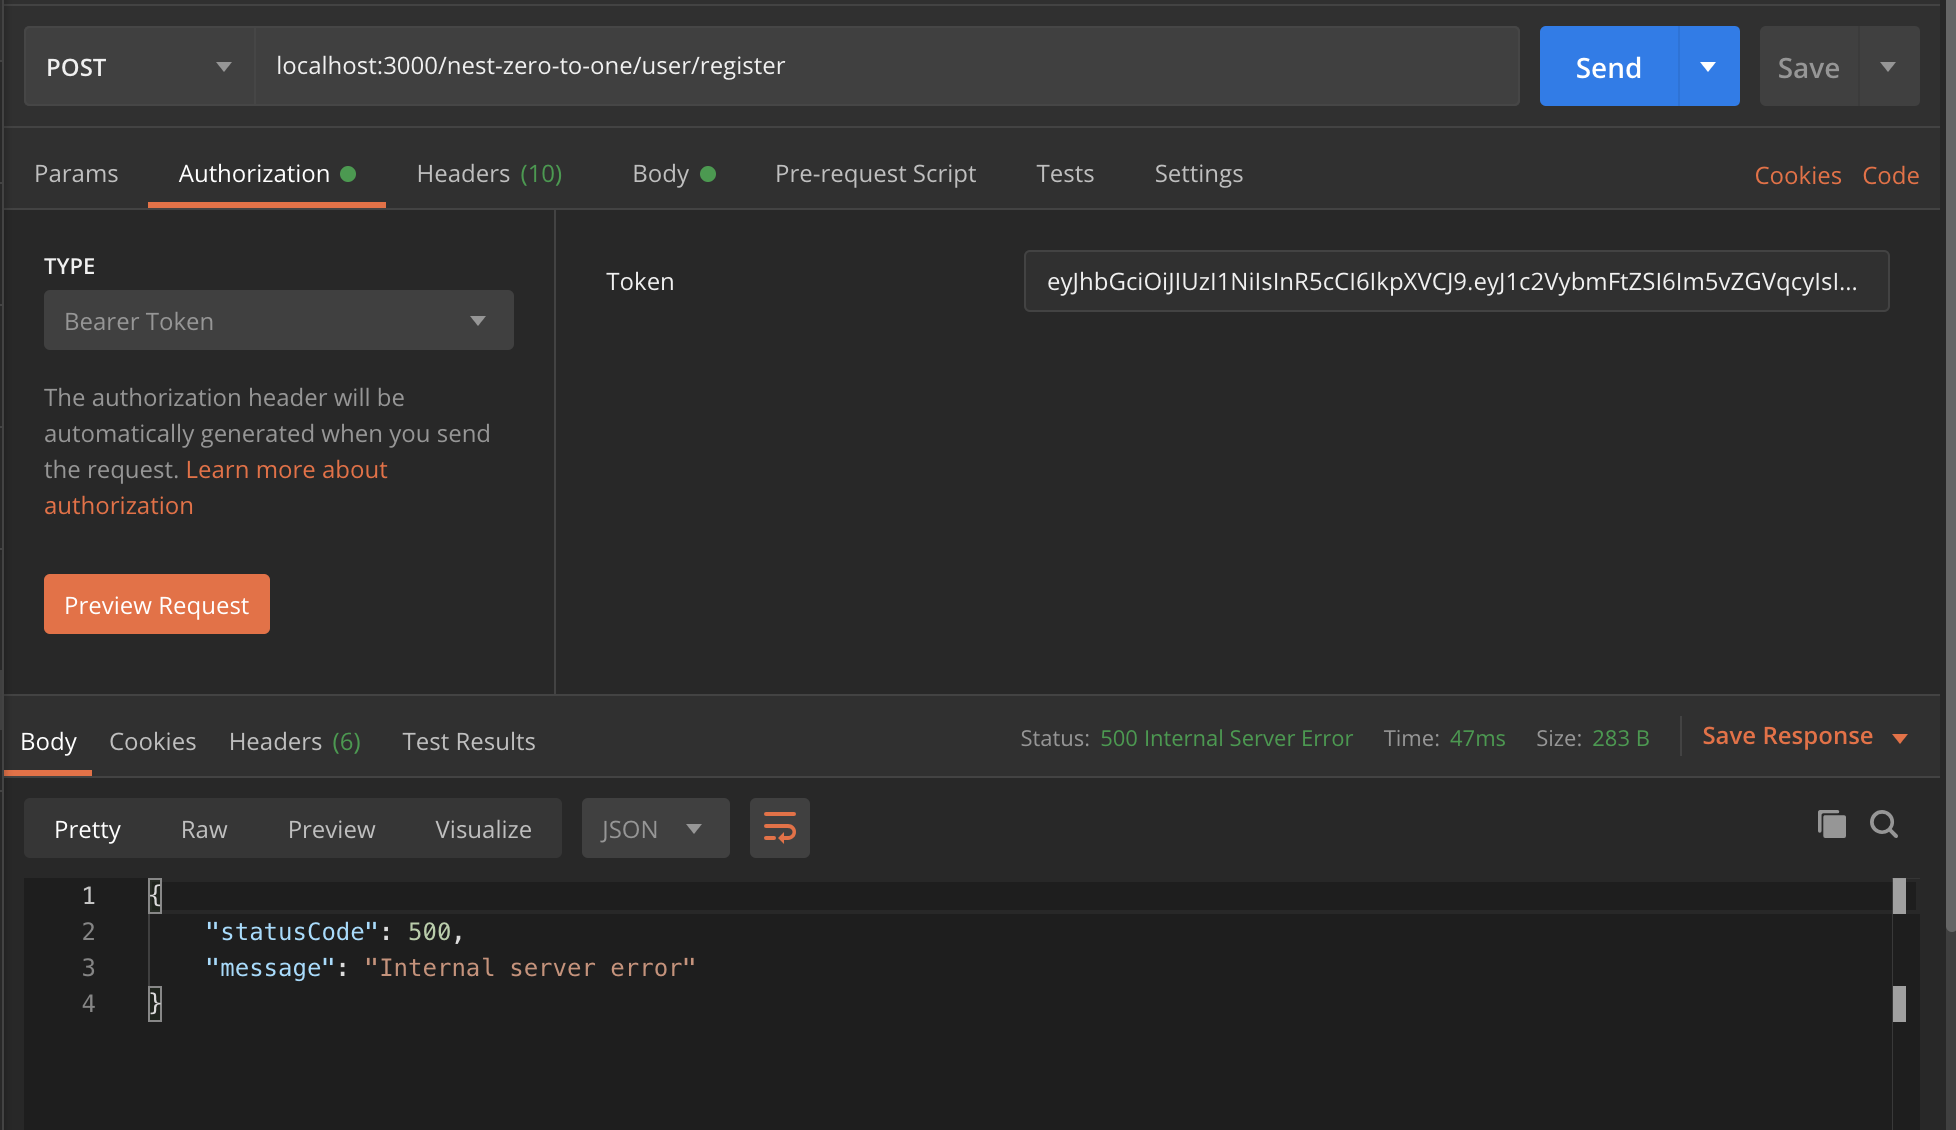Click inside the Token input field
1956x1130 pixels.
click(1455, 282)
